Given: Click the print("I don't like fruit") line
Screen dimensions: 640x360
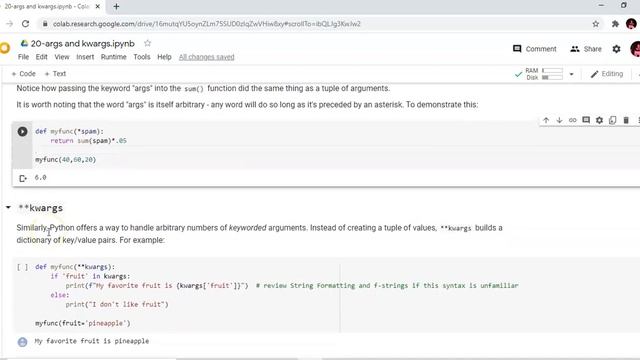Looking at the screenshot, I should (117, 304).
